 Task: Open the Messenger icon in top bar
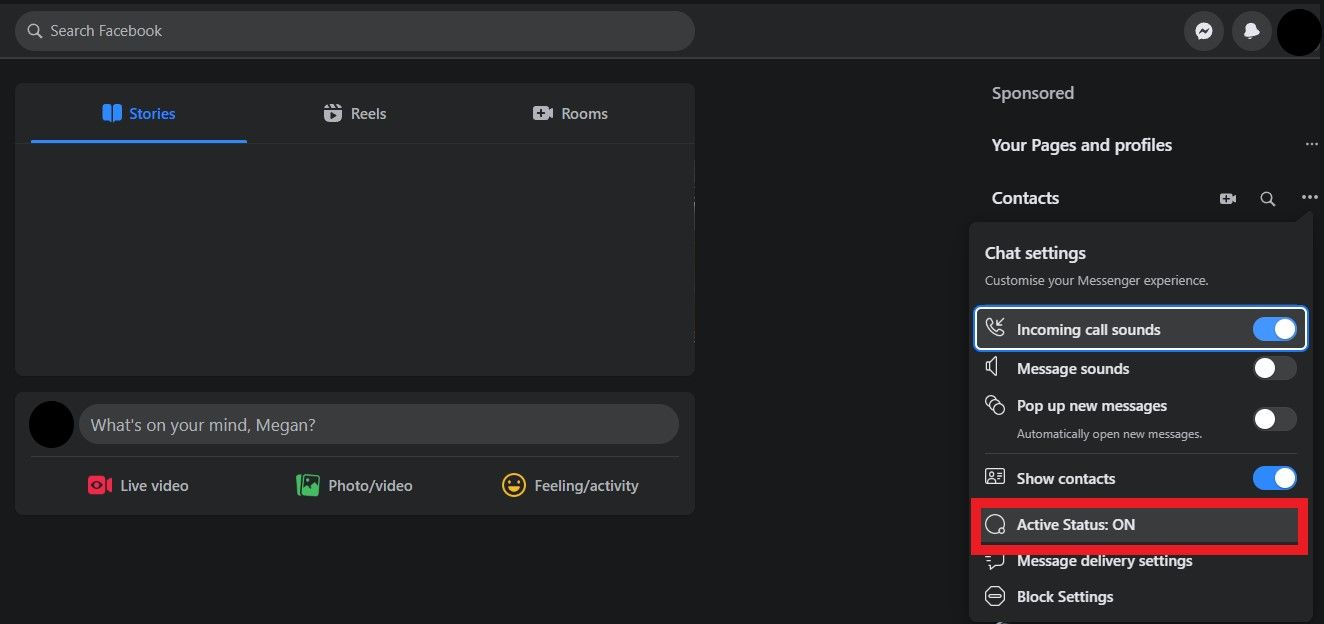click(x=1204, y=31)
